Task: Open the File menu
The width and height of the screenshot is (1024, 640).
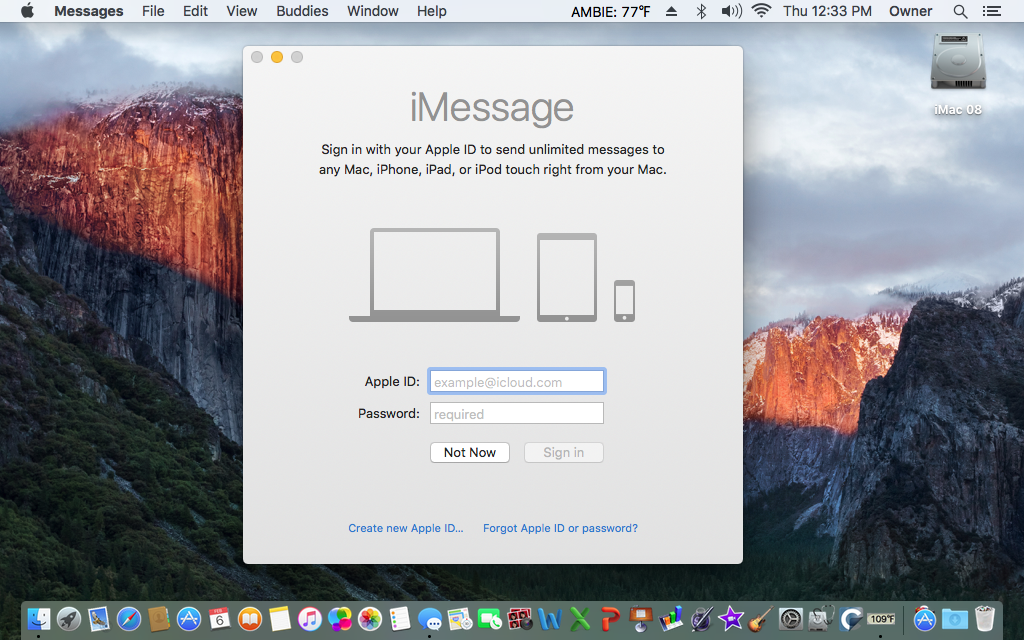Action: pyautogui.click(x=153, y=11)
